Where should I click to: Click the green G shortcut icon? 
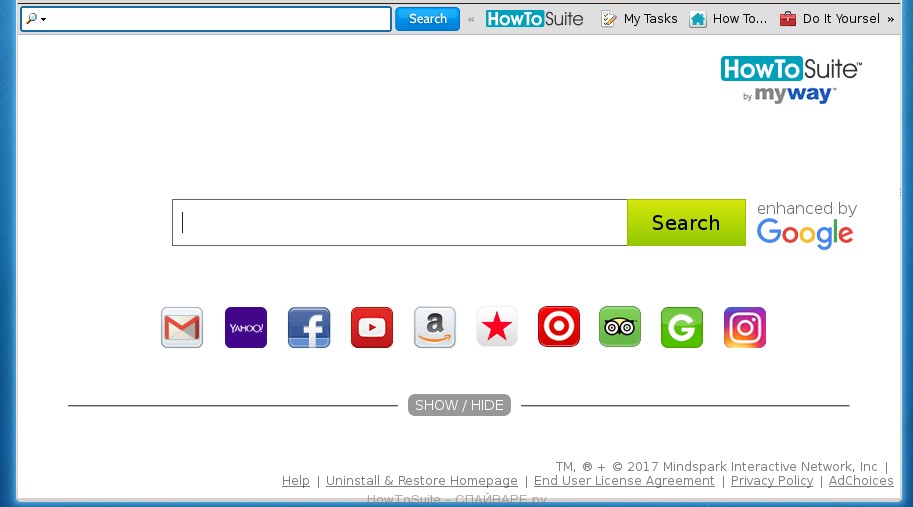(x=682, y=328)
